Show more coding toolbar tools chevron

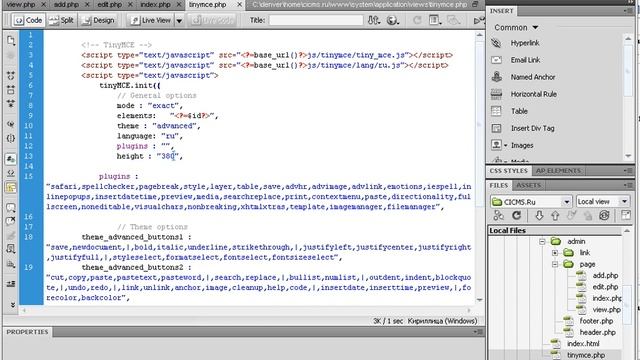[x=12, y=304]
